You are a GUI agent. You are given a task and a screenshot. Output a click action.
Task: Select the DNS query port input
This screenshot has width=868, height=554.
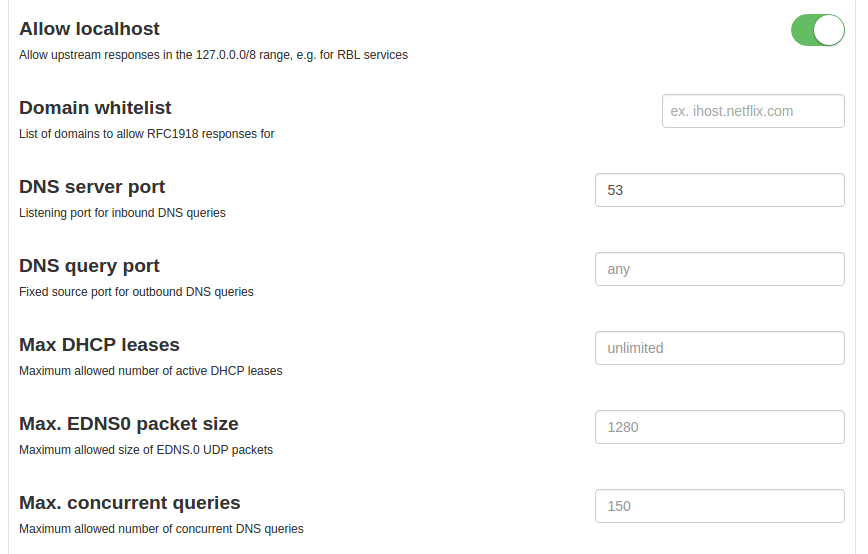click(x=719, y=269)
